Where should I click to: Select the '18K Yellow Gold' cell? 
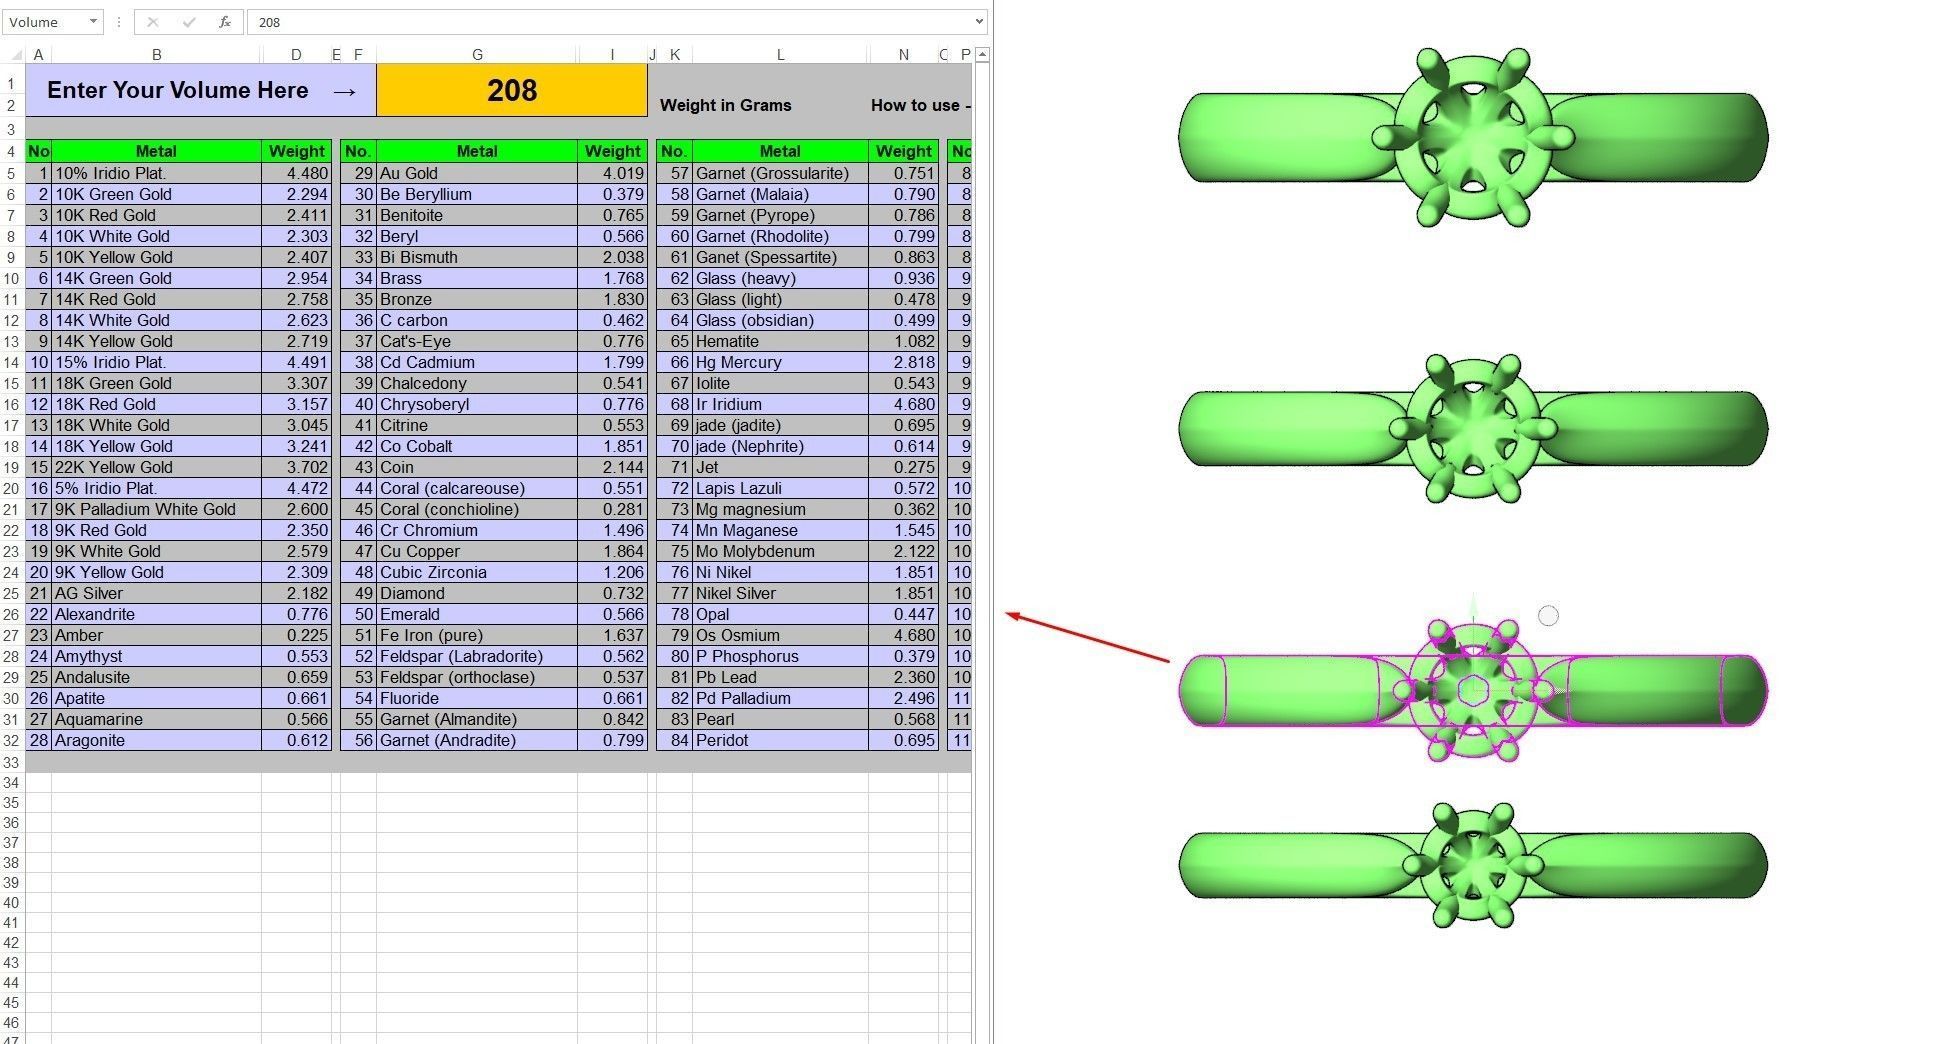[156, 446]
